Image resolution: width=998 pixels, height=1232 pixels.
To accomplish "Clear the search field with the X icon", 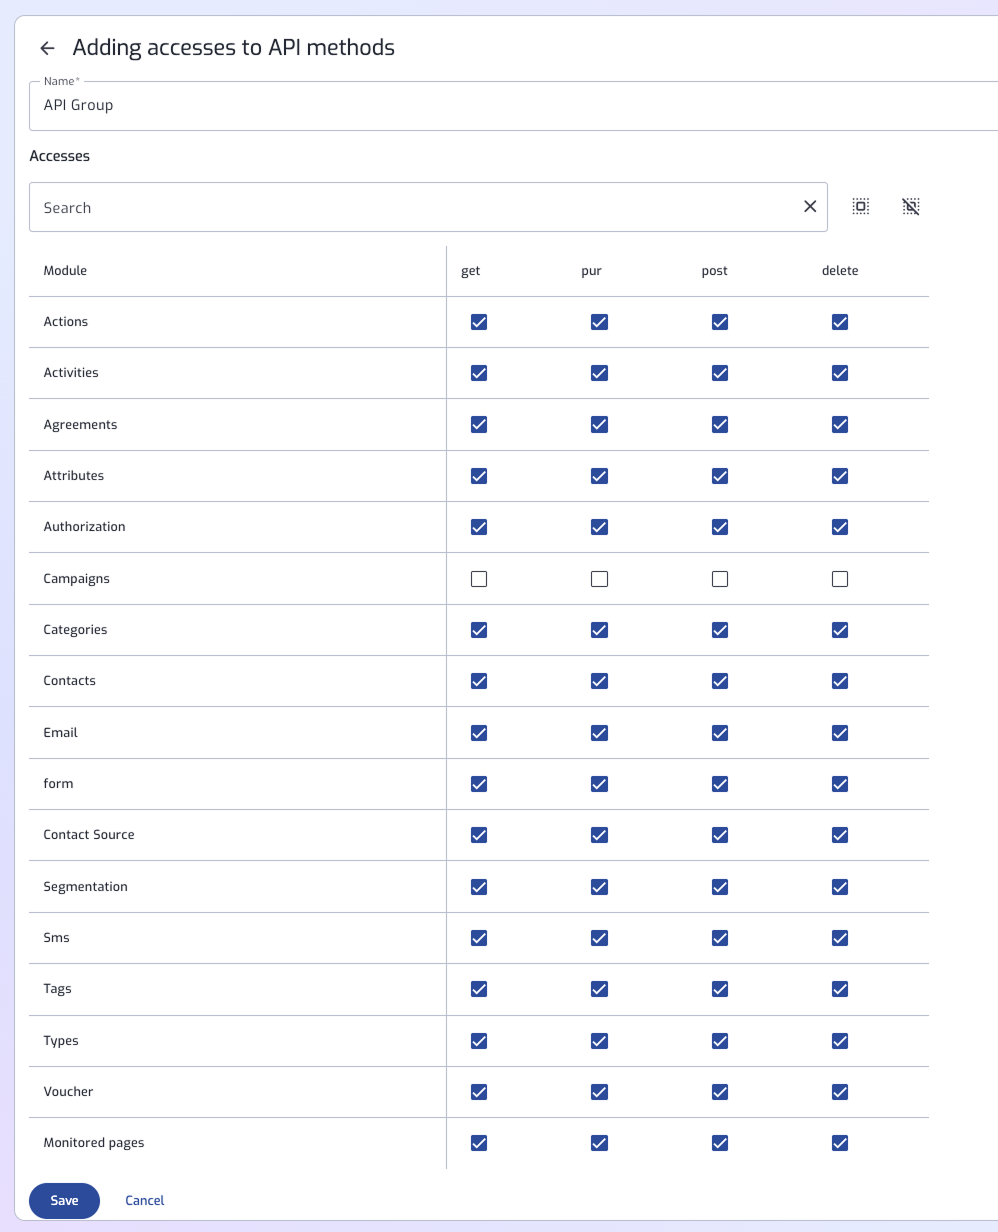I will (810, 206).
